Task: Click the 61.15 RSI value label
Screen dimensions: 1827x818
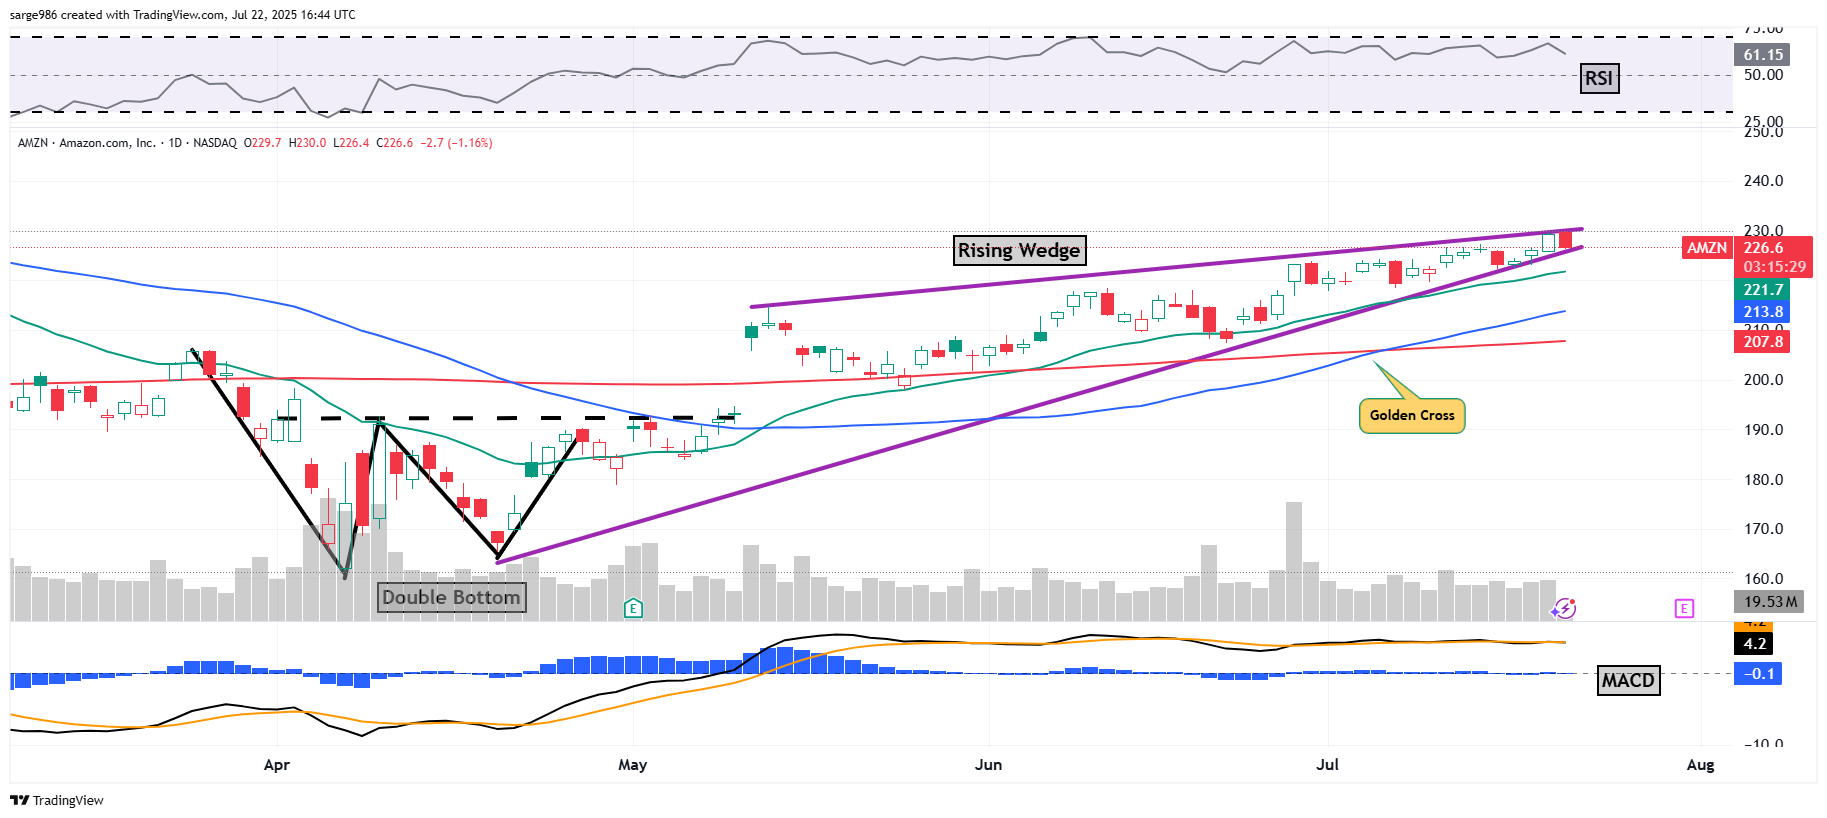Action: pos(1762,55)
